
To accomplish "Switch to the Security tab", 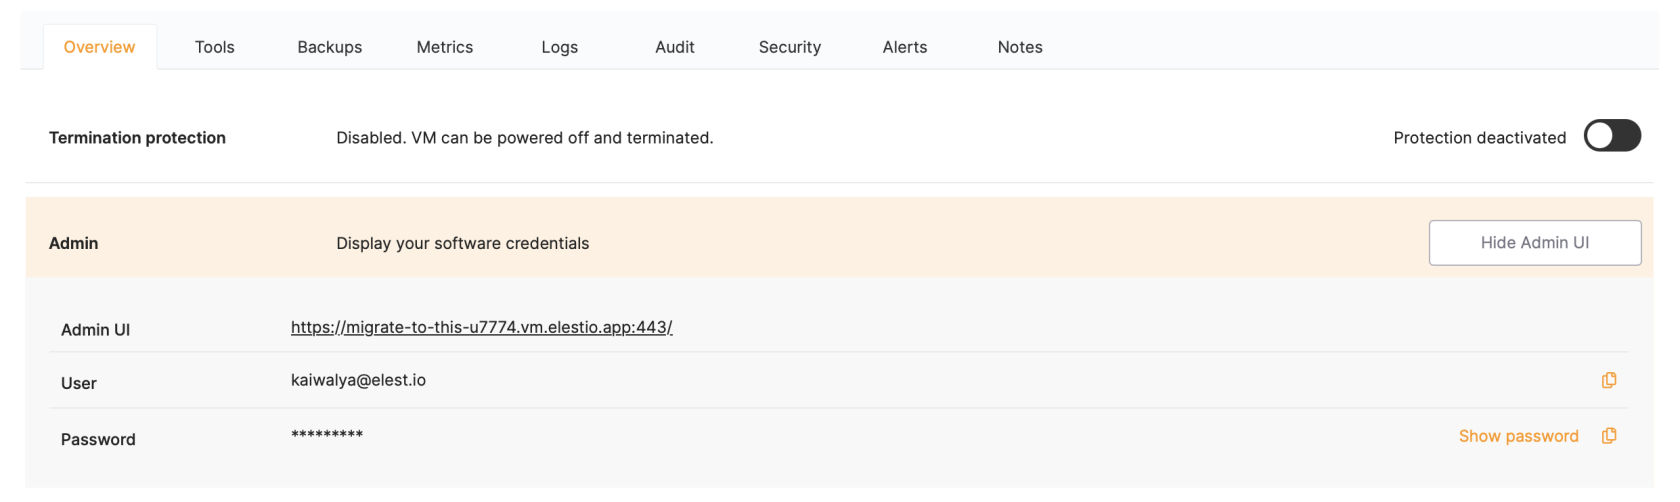I will 789,47.
